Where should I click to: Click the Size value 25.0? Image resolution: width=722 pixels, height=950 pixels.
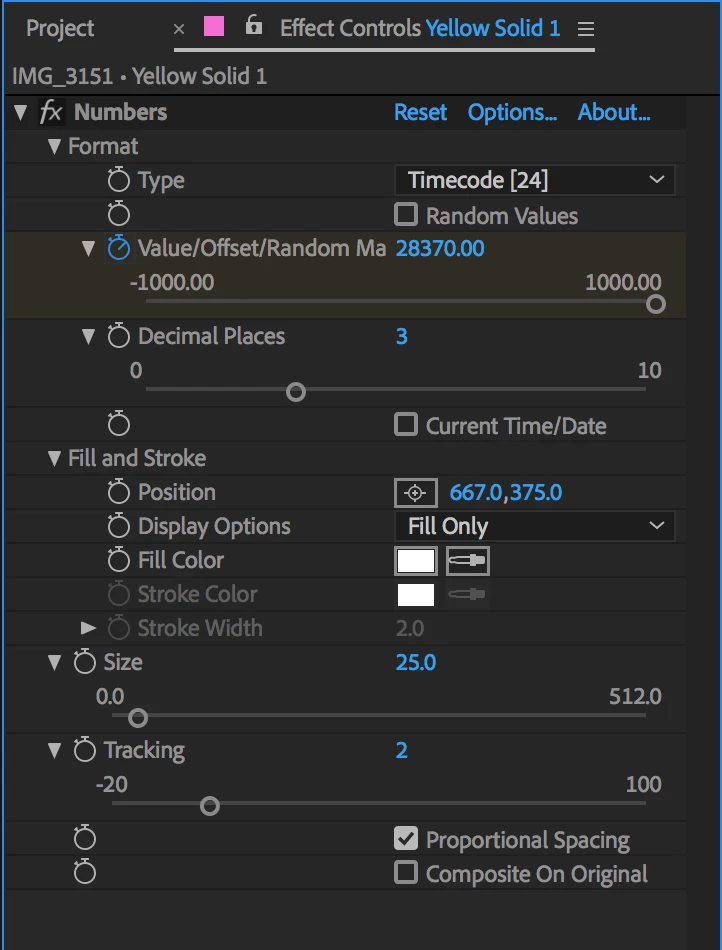pyautogui.click(x=416, y=663)
